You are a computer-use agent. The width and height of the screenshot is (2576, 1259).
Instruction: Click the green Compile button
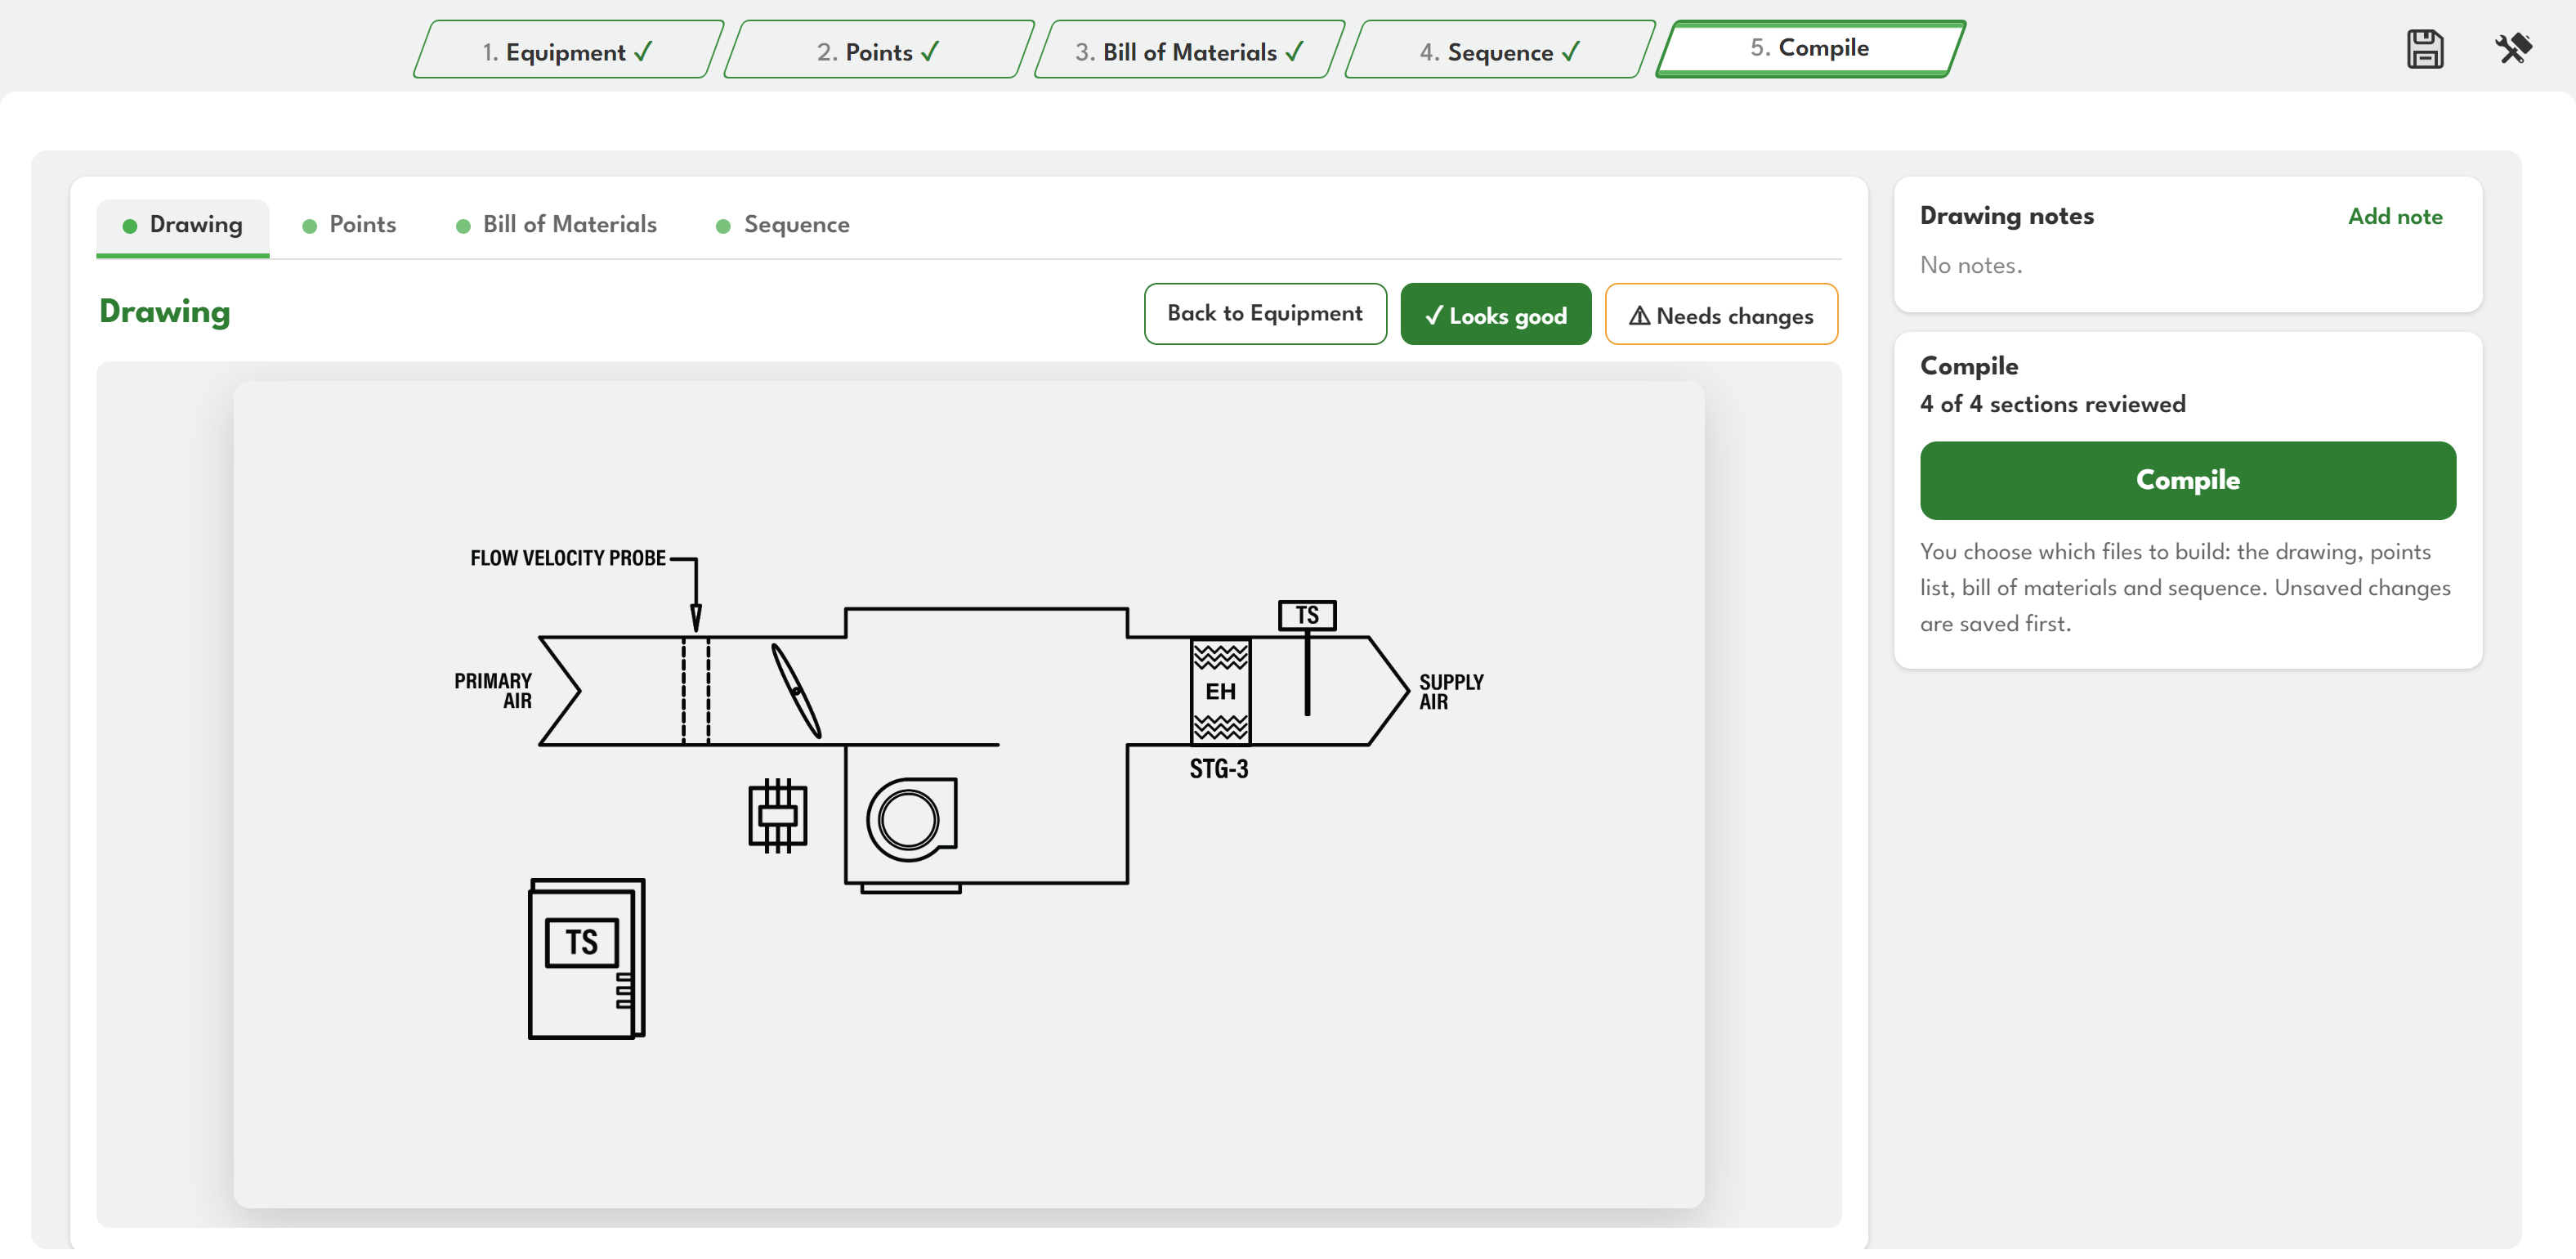point(2187,480)
